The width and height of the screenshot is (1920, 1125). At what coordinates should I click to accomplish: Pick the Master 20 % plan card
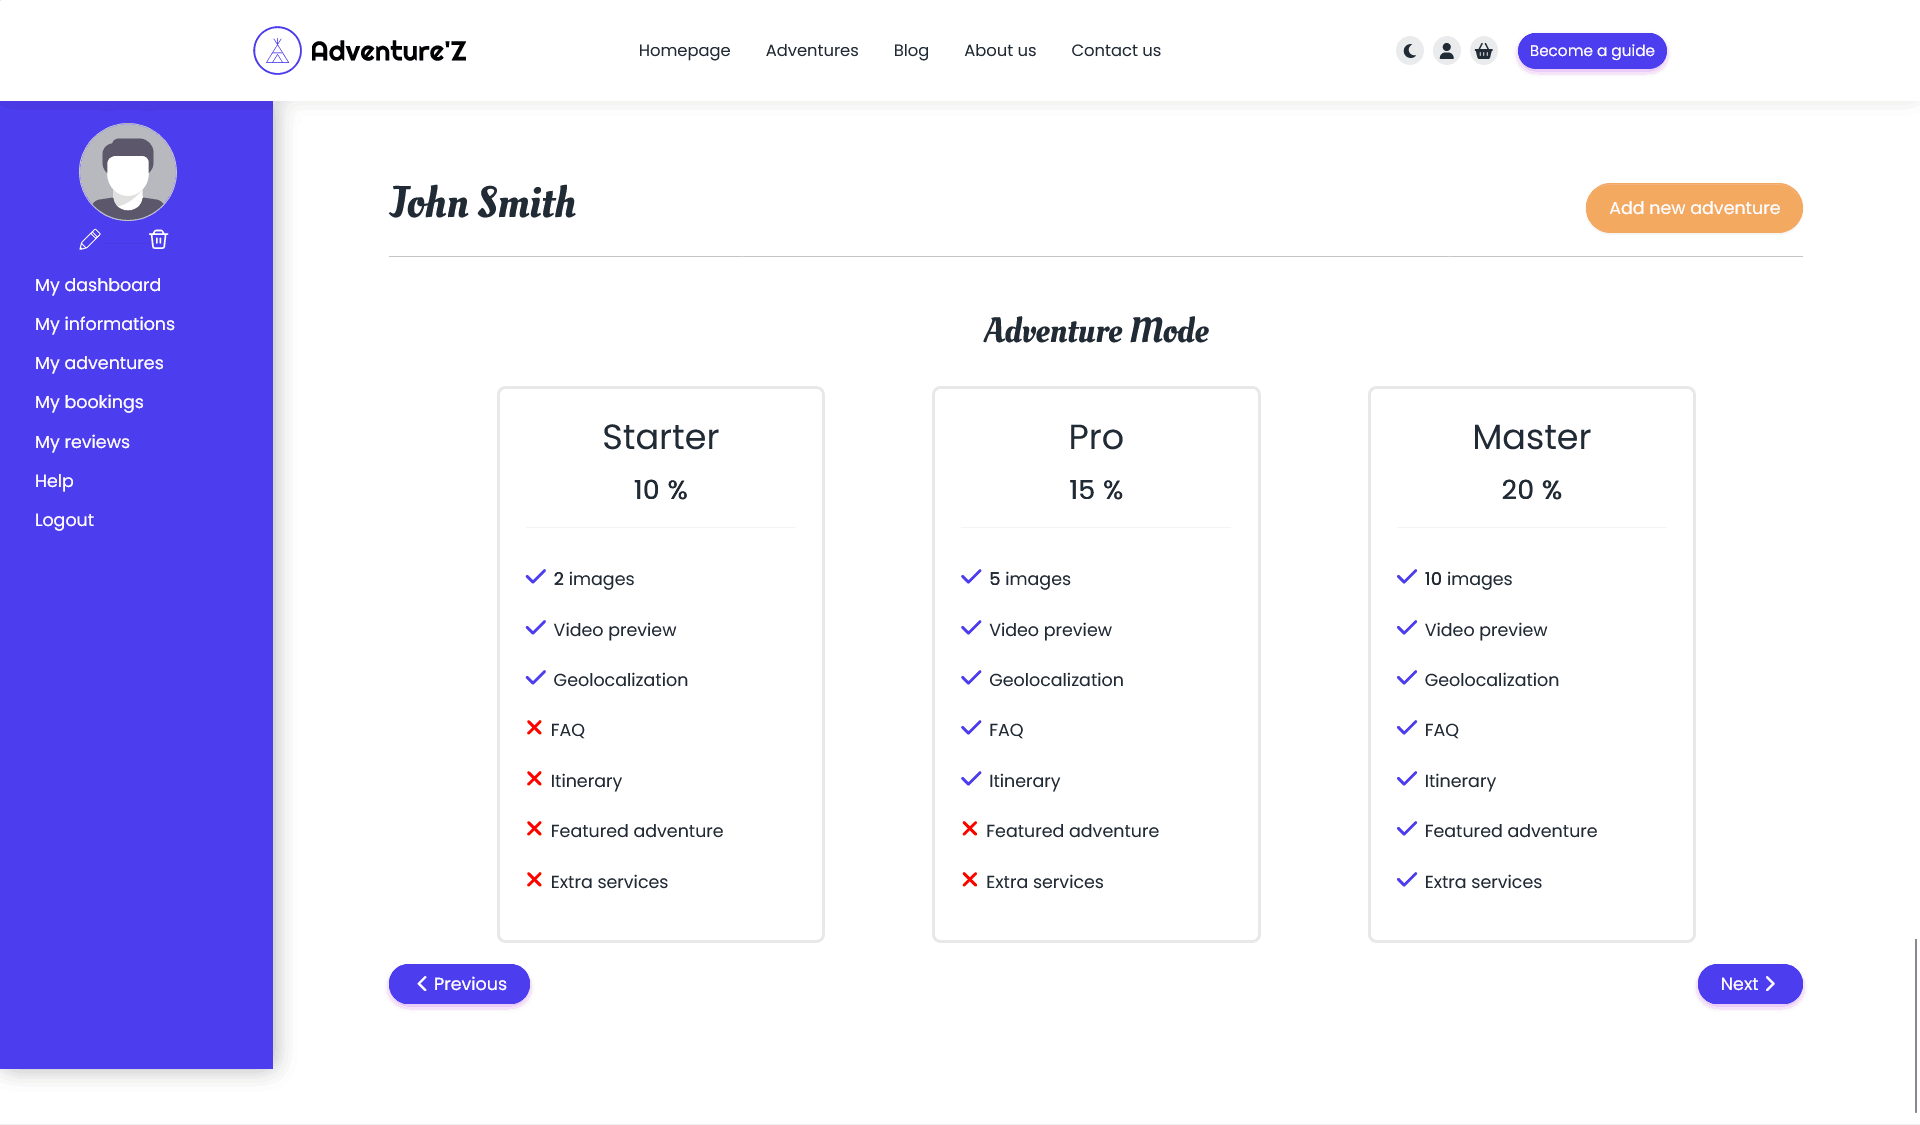pos(1532,664)
